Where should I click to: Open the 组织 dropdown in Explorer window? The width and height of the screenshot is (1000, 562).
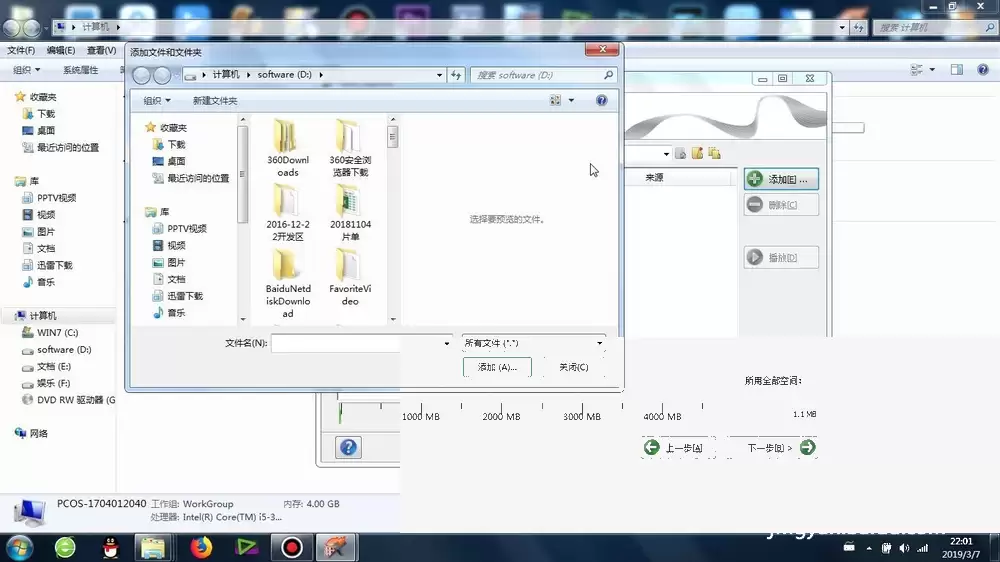[x=27, y=70]
